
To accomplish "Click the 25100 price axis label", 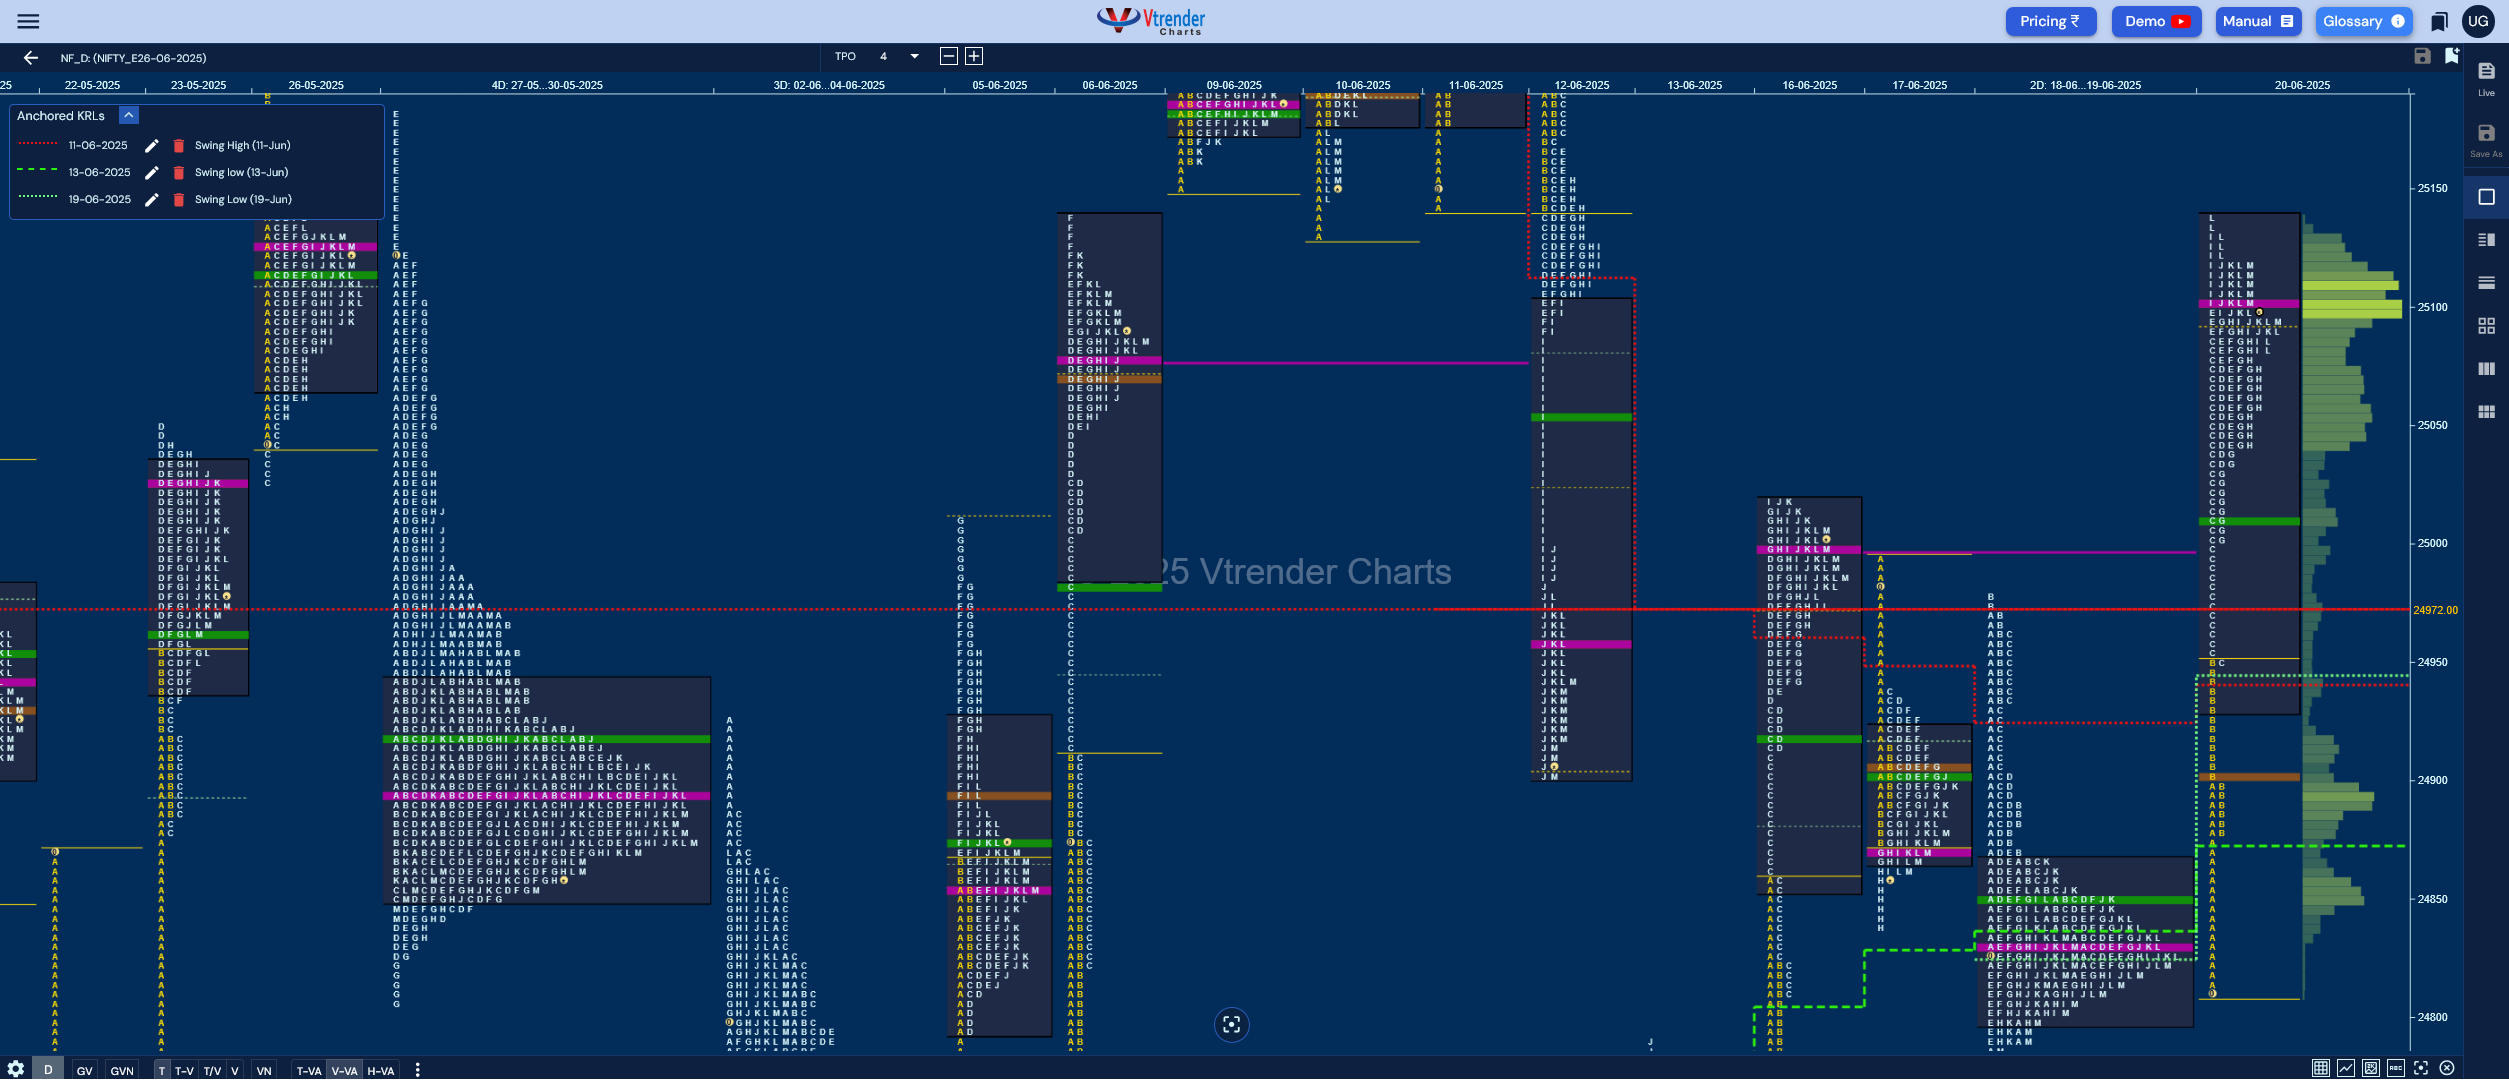I will coord(2432,307).
